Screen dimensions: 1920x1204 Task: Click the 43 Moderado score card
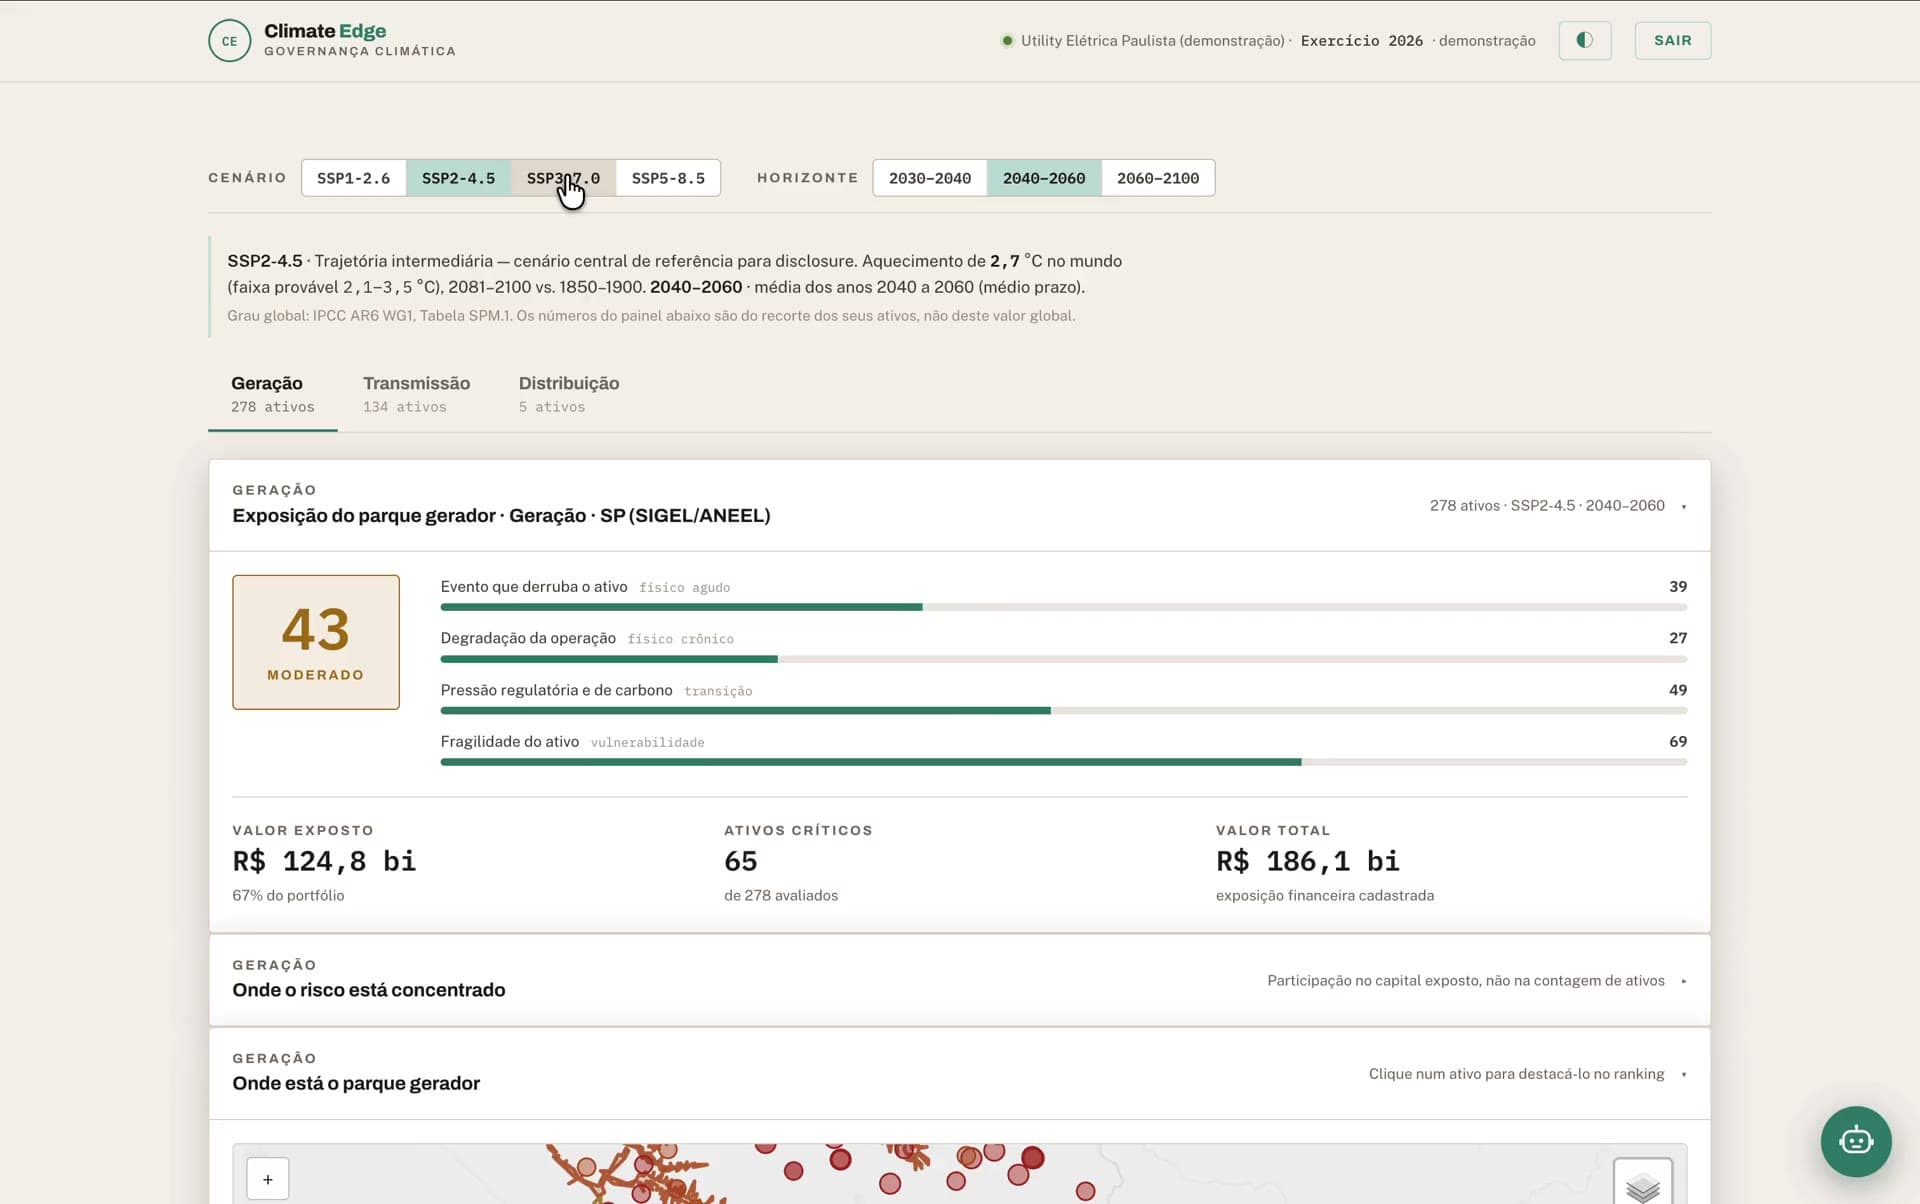pos(316,642)
